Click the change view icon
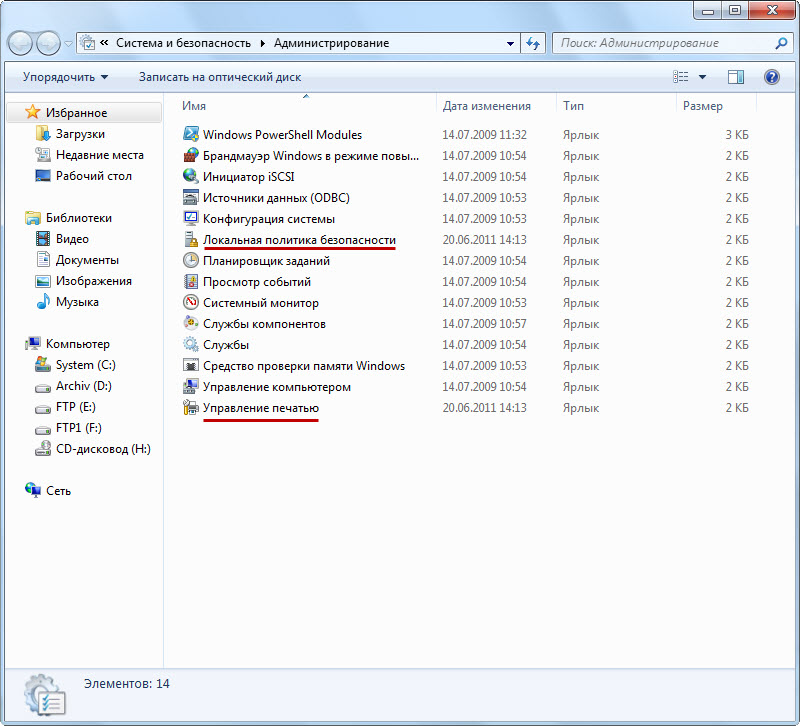The height and width of the screenshot is (726, 800). point(681,77)
